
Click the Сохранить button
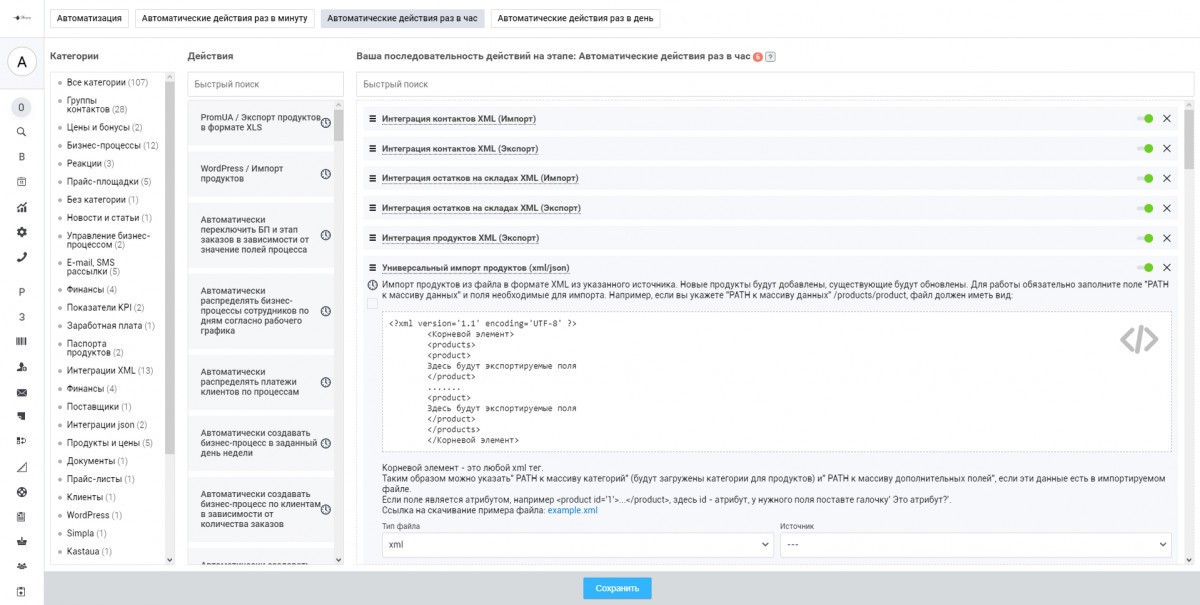617,588
